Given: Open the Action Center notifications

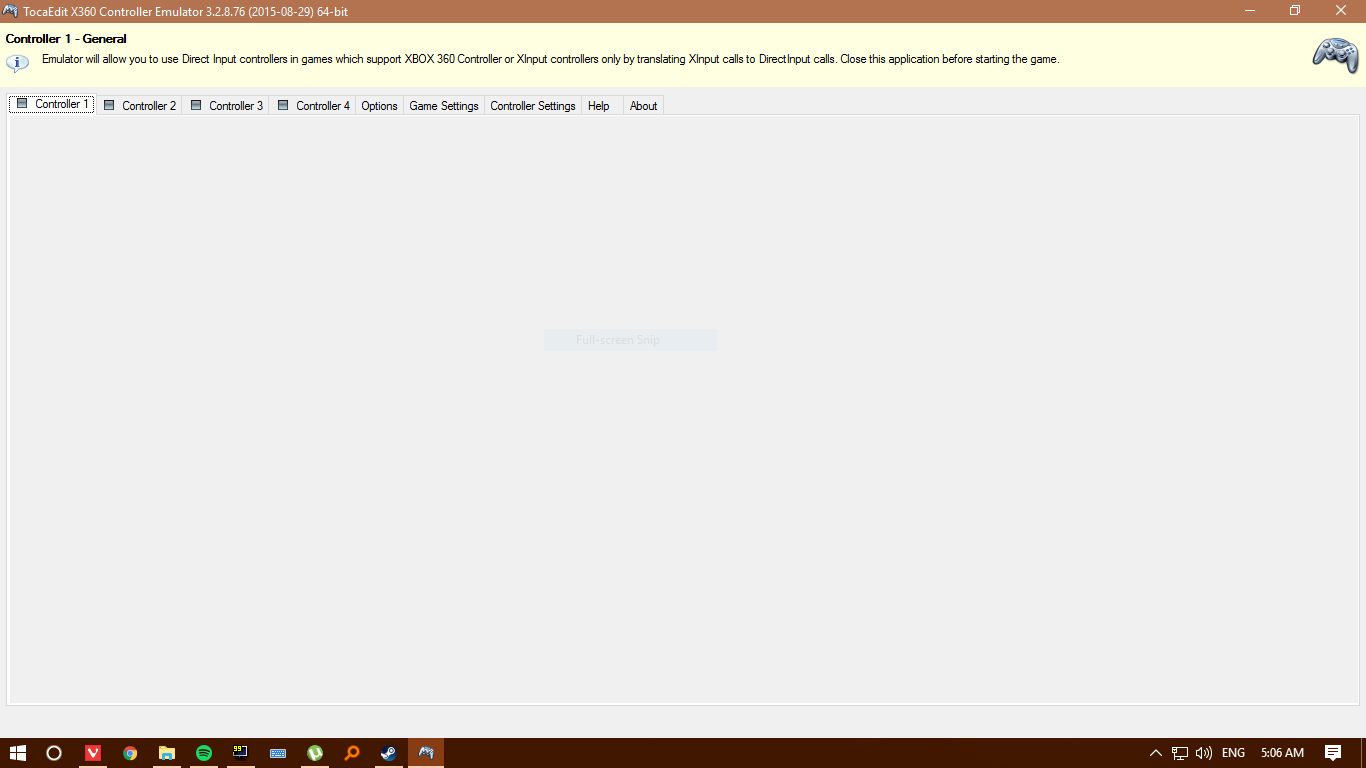Looking at the screenshot, I should point(1333,753).
